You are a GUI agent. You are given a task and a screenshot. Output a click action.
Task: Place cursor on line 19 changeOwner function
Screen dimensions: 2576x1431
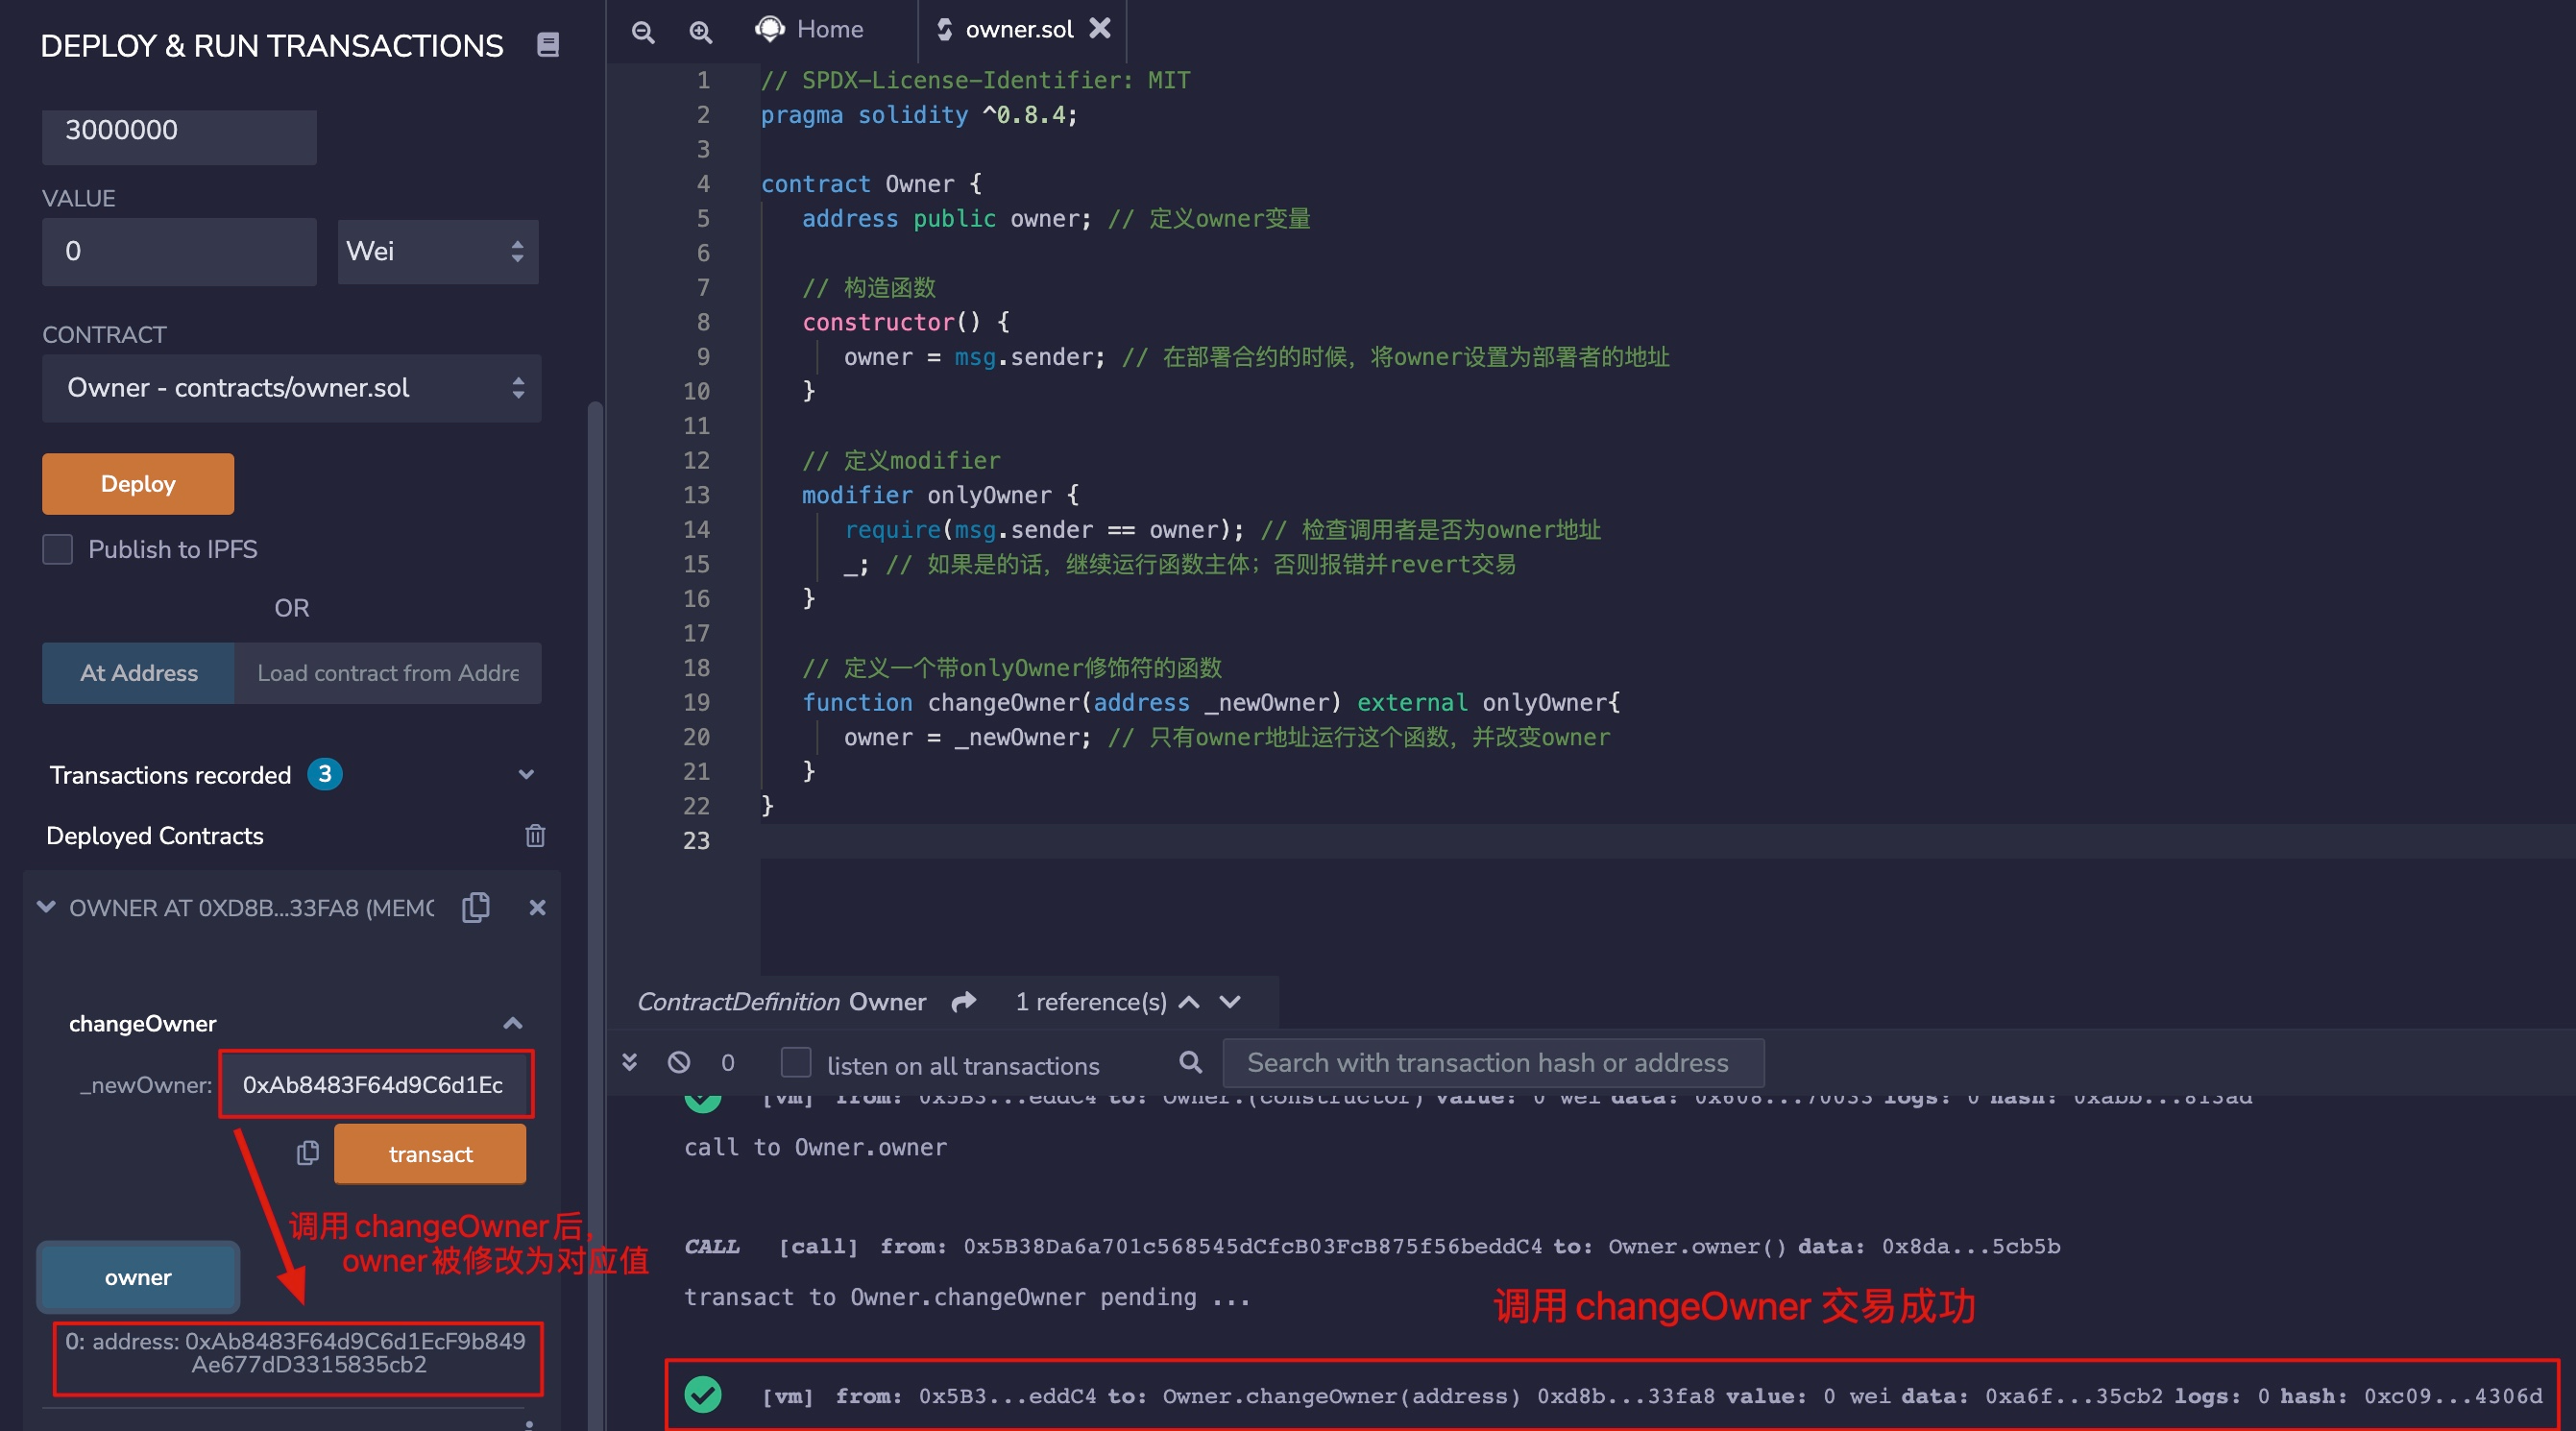pyautogui.click(x=1210, y=703)
